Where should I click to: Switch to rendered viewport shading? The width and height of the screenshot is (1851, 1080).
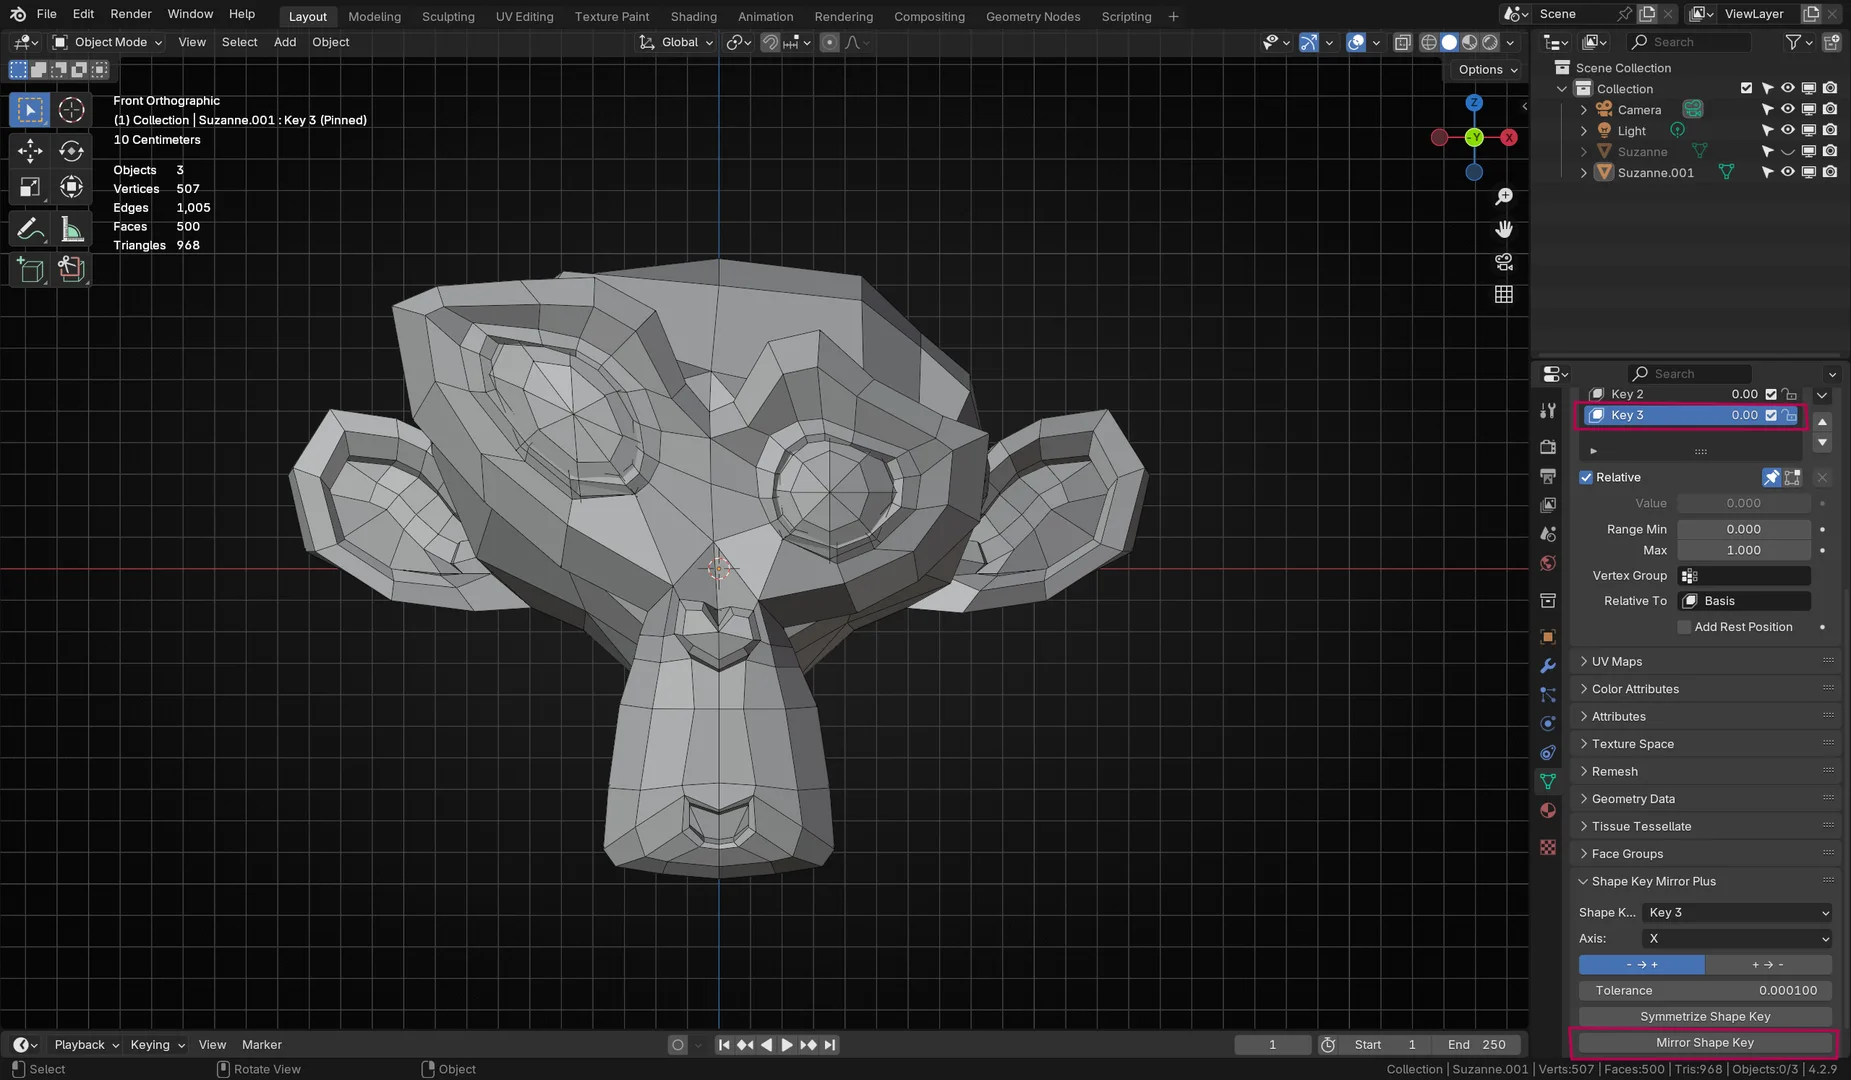pyautogui.click(x=1490, y=42)
